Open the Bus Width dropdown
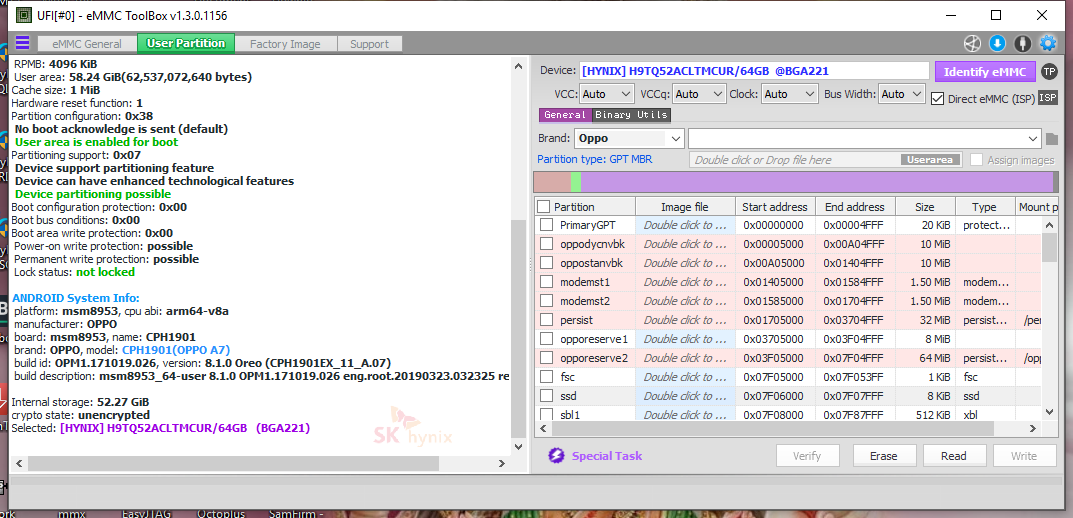Viewport: 1073px width, 518px height. tap(902, 94)
